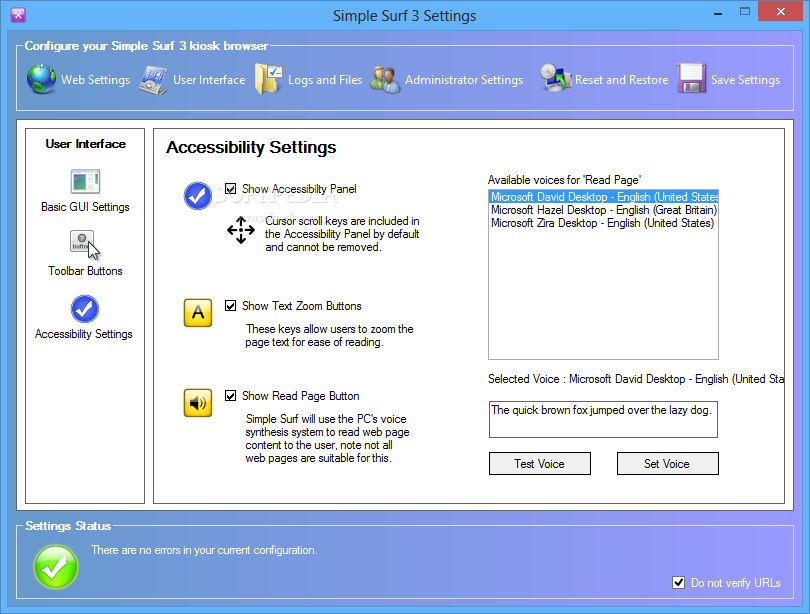Click the quick brown fox test text field
Screen dimensions: 810x614
coord(603,419)
